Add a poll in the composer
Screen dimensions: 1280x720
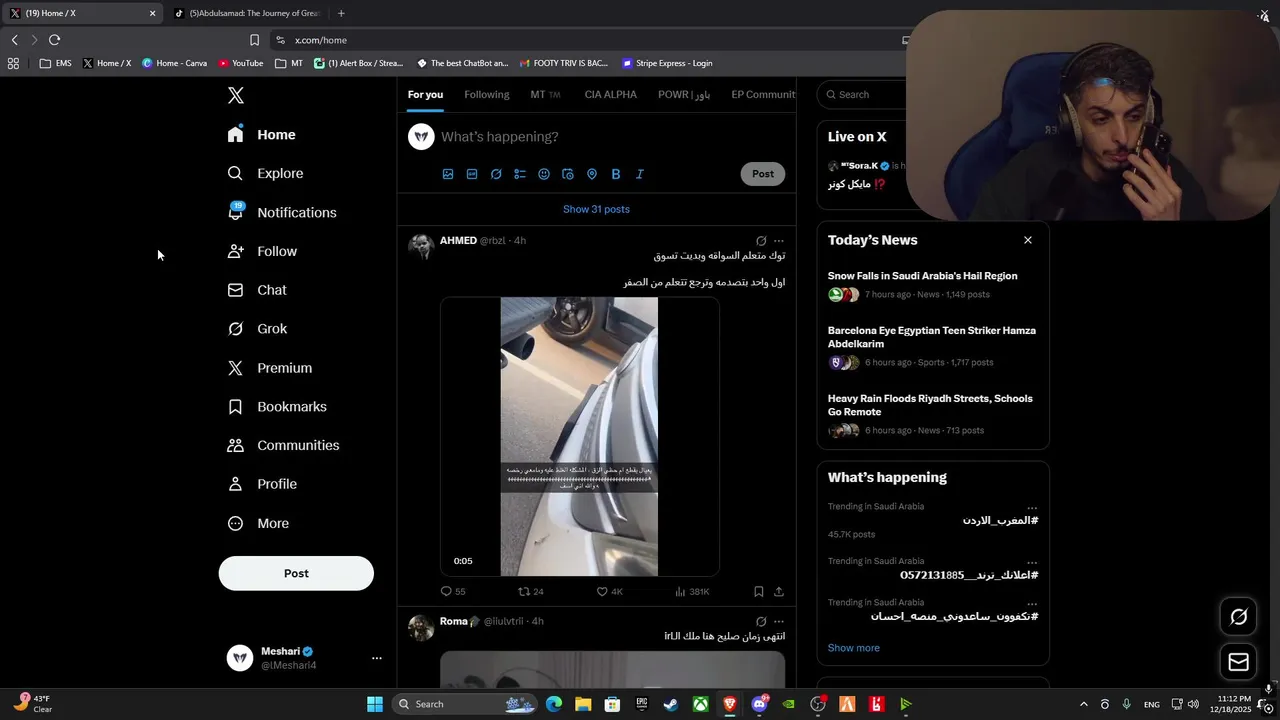(x=520, y=174)
